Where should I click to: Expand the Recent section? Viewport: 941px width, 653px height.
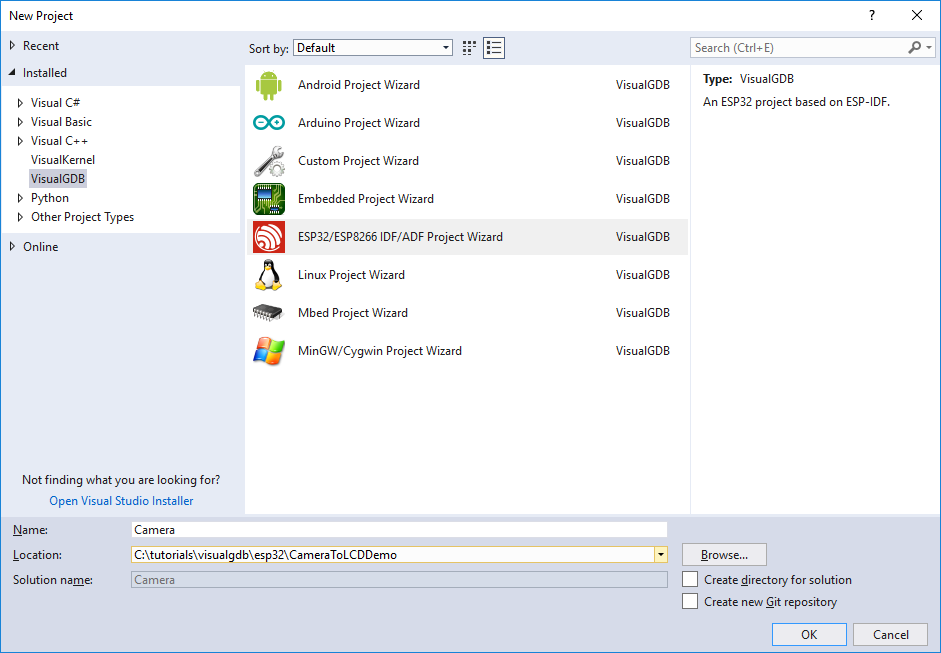(12, 46)
